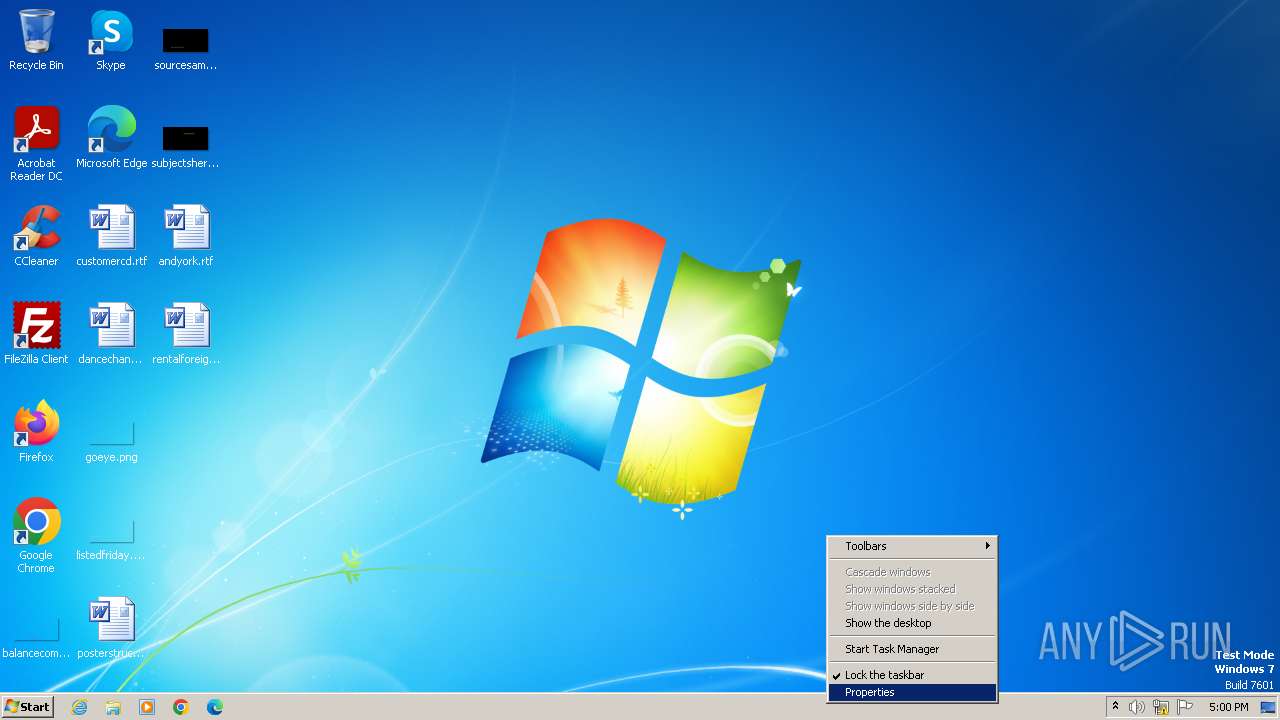The width and height of the screenshot is (1280, 720).
Task: Open the Start menu button
Action: click(28, 707)
